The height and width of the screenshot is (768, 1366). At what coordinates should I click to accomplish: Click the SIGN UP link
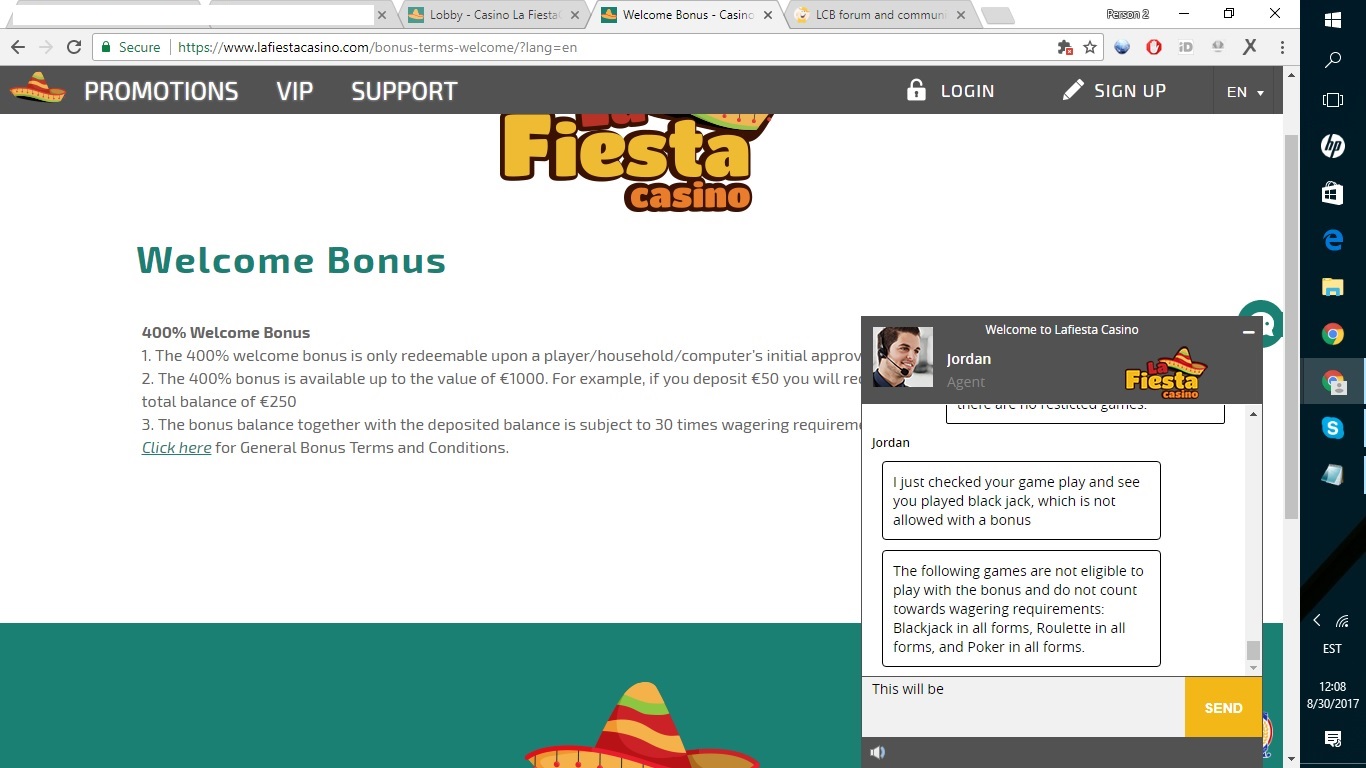click(1113, 91)
